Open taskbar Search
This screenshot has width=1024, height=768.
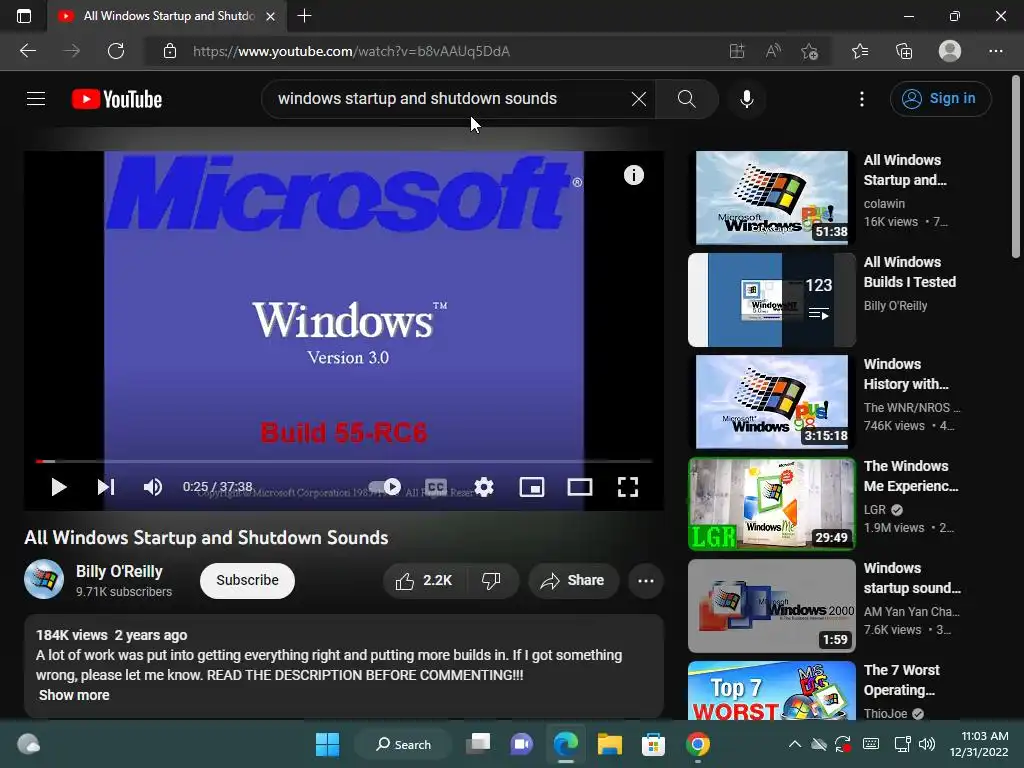(x=403, y=744)
